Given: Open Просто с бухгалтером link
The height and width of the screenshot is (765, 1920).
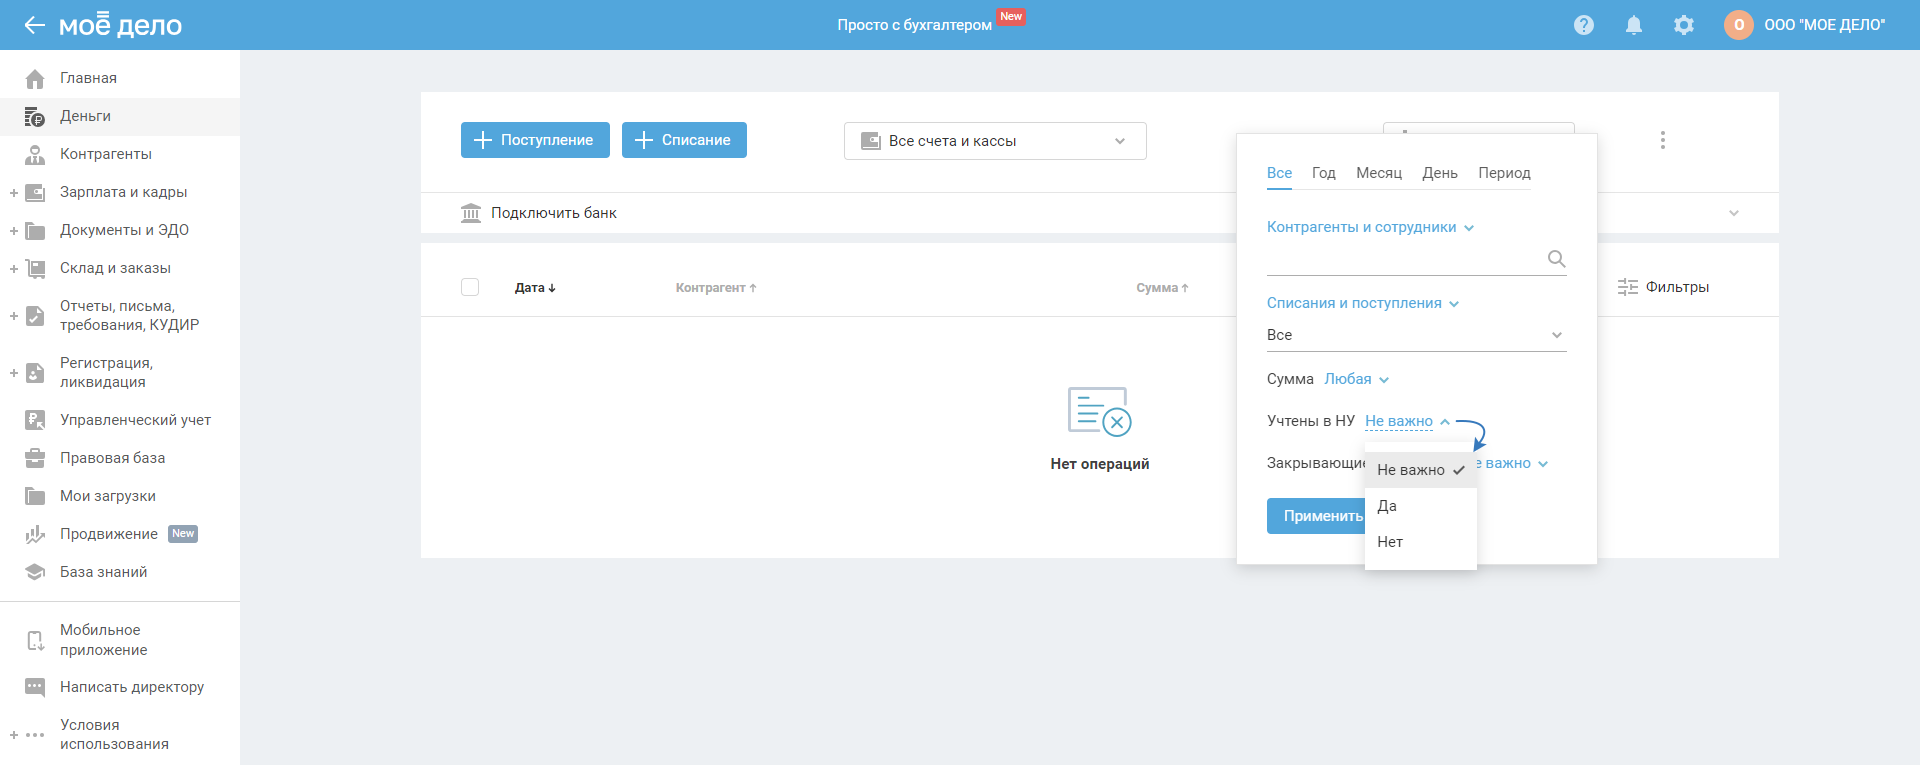Looking at the screenshot, I should click(914, 25).
